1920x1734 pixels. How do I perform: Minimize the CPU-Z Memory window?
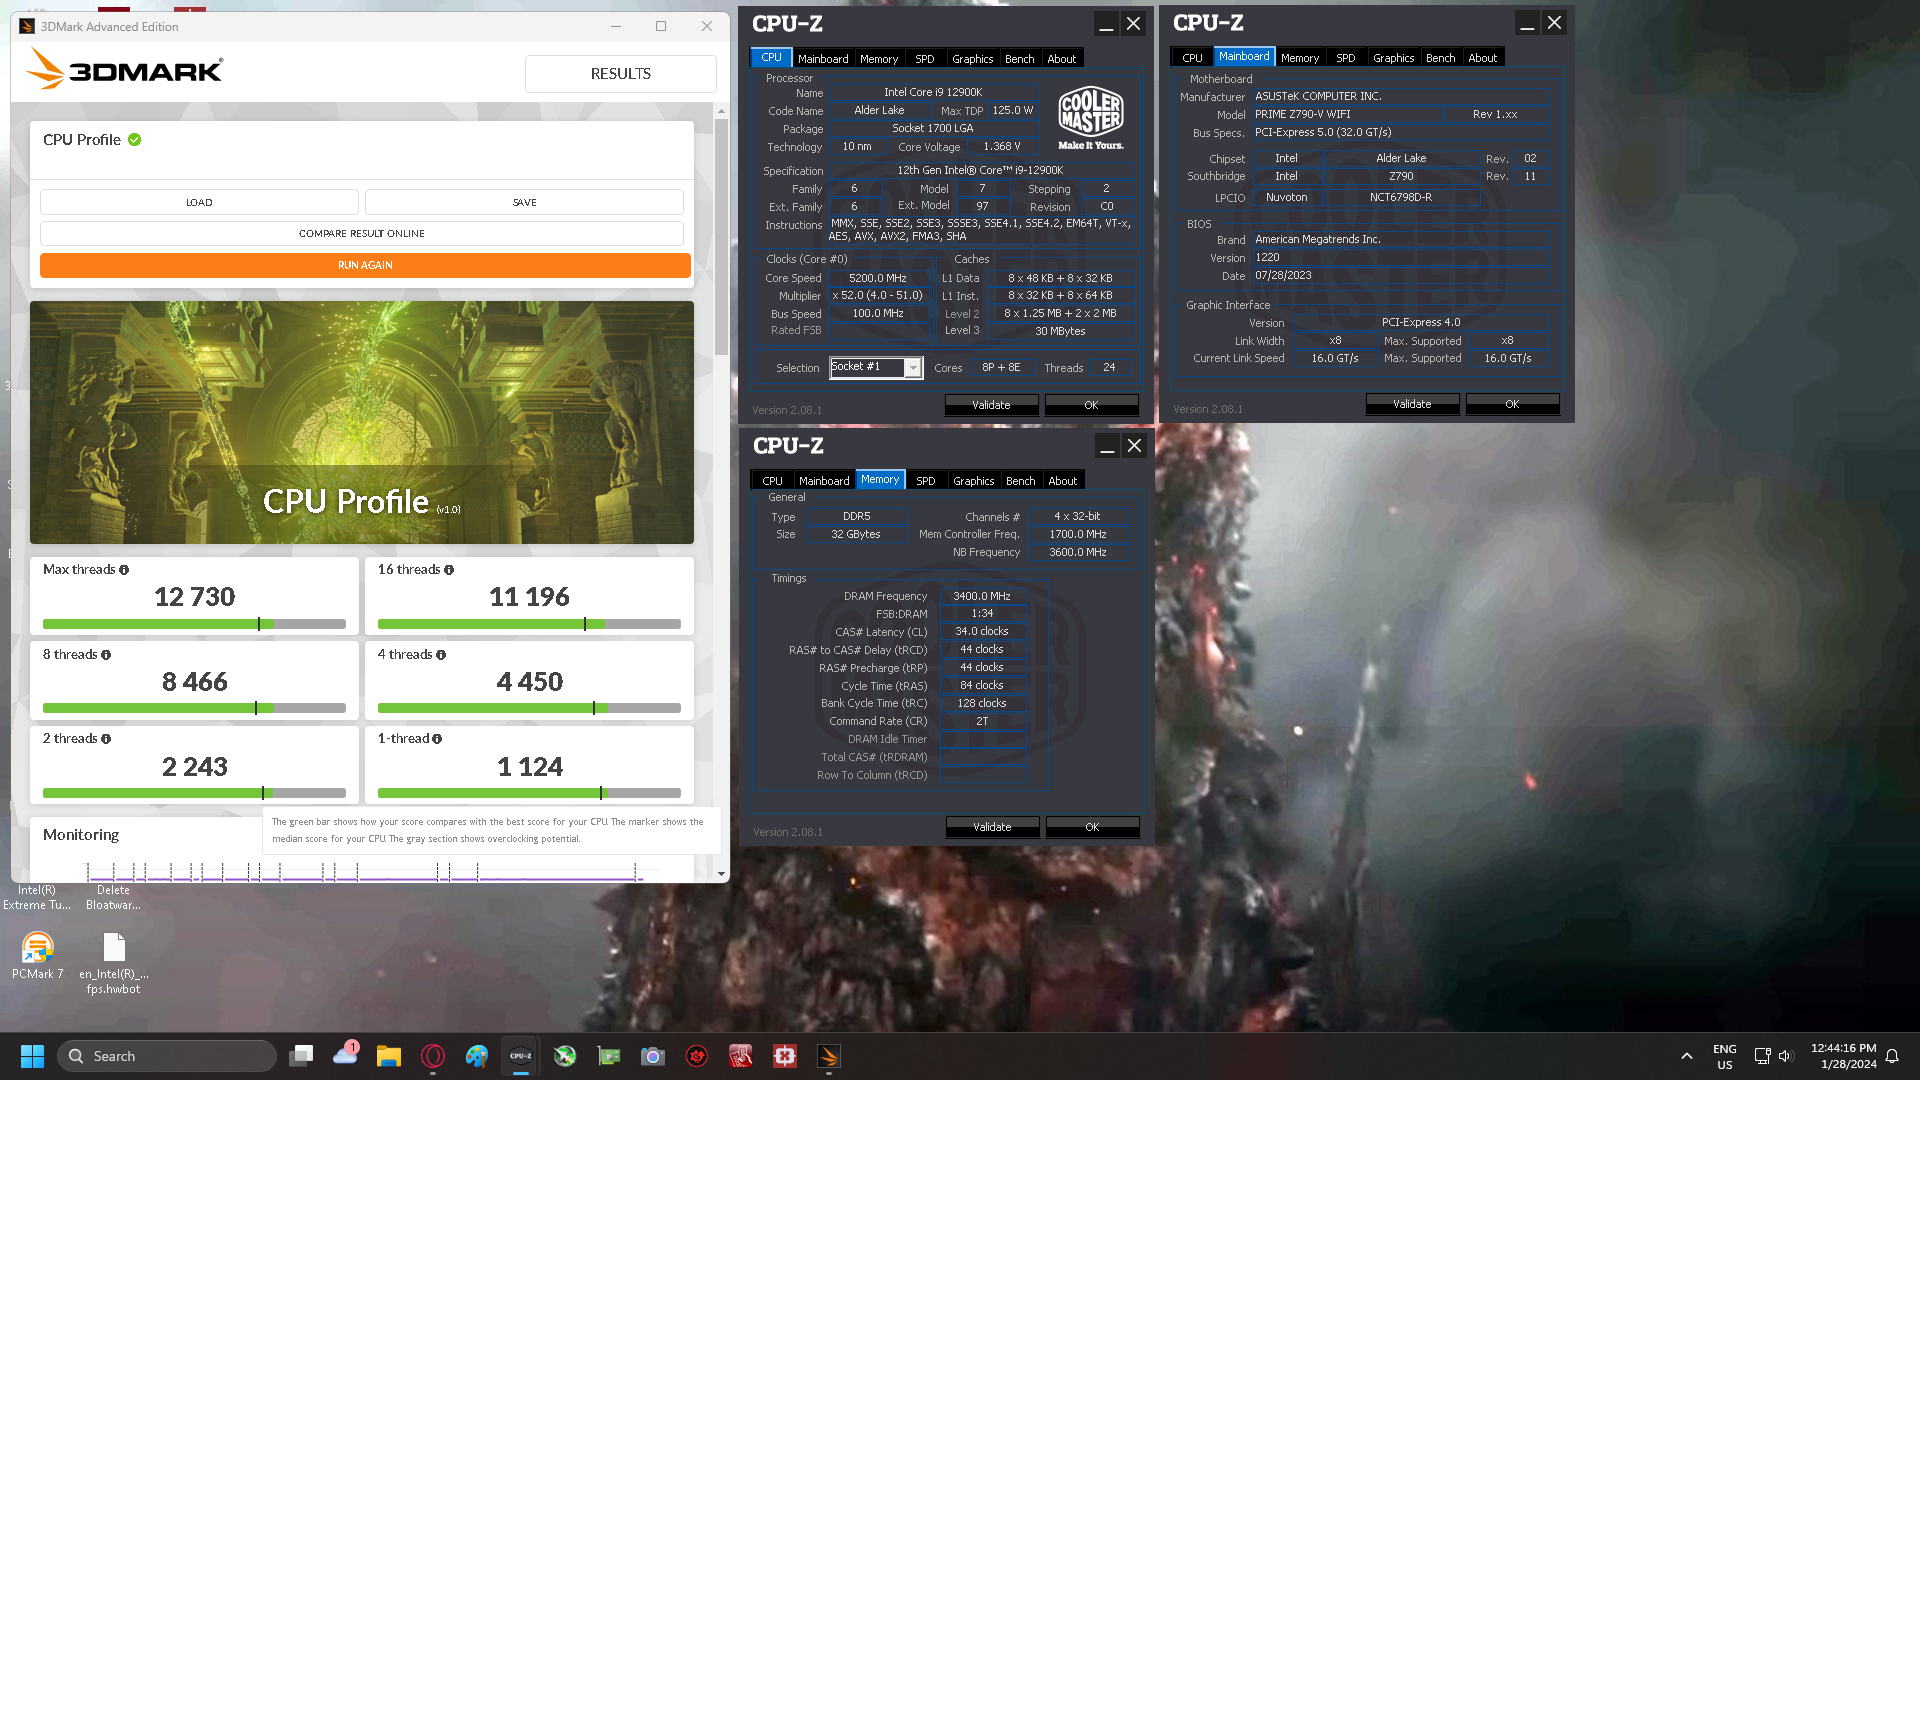pyautogui.click(x=1107, y=446)
